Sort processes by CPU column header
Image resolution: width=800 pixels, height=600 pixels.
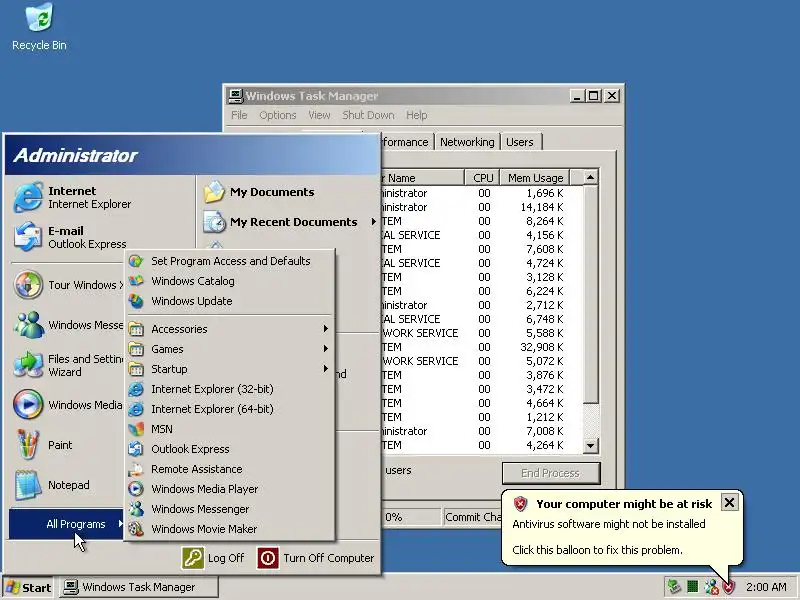[482, 178]
